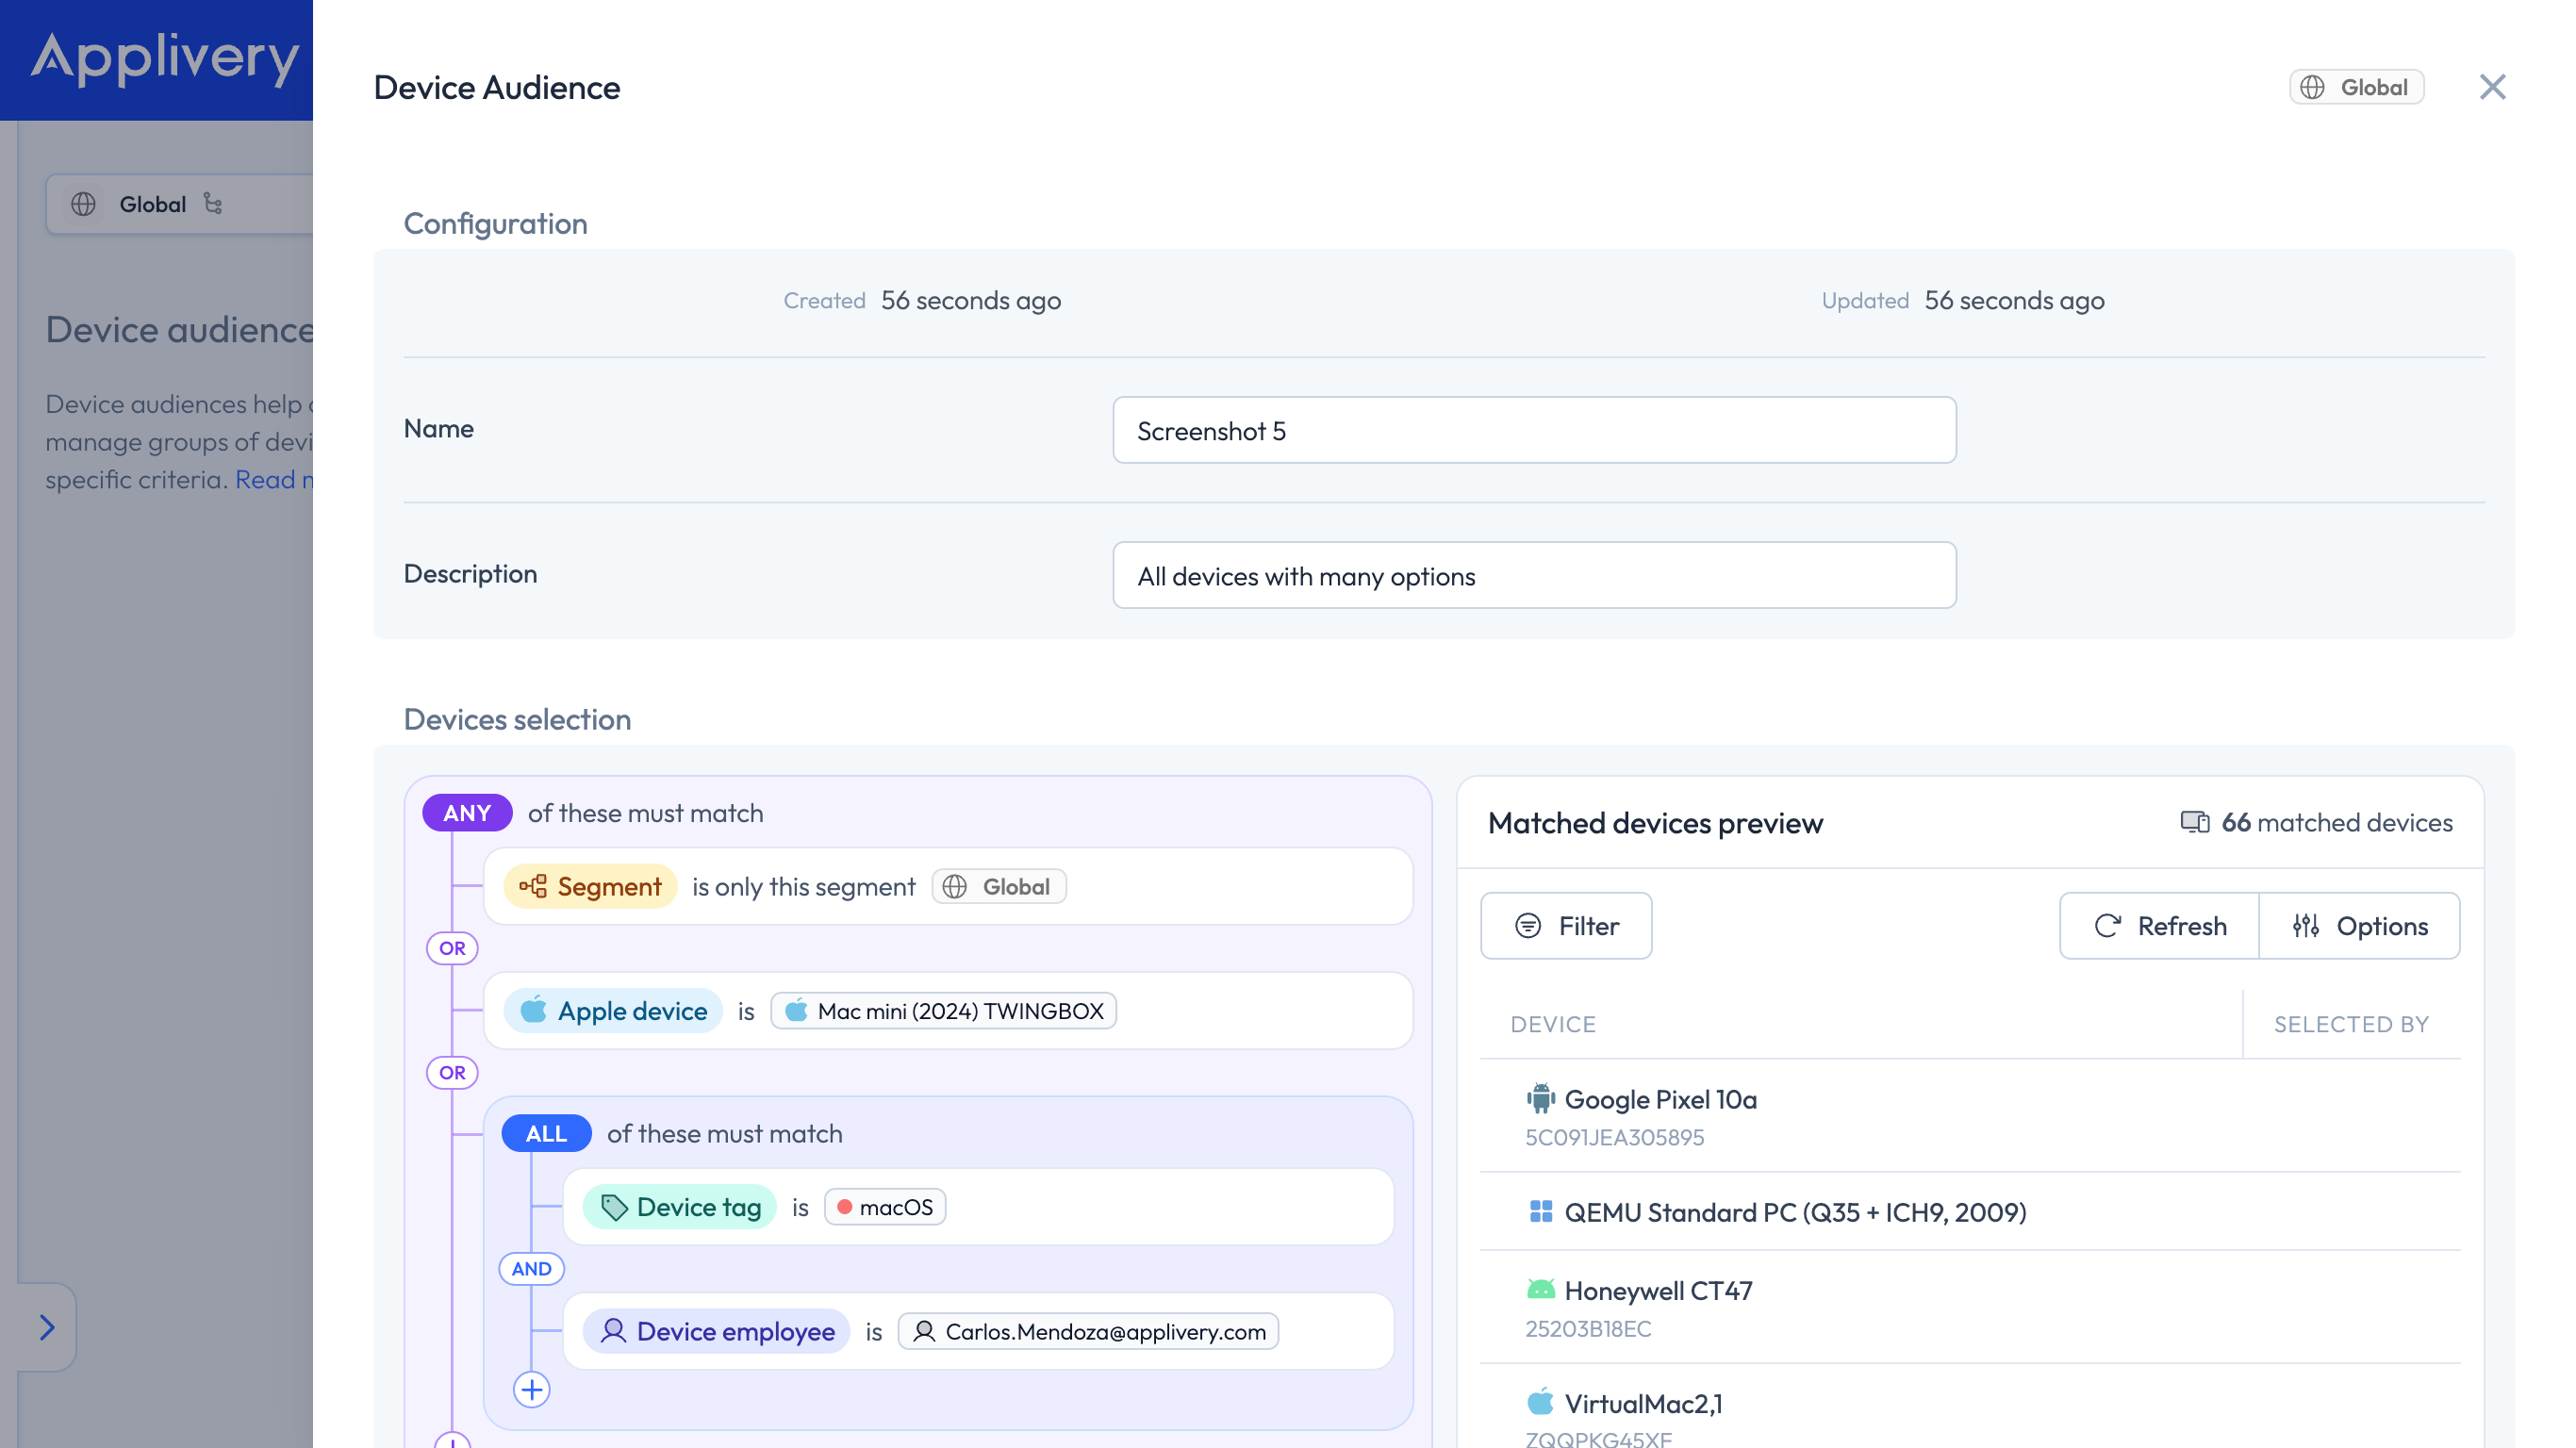Click the Apple device rule chip
This screenshot has height=1448, width=2576.
click(x=613, y=1011)
